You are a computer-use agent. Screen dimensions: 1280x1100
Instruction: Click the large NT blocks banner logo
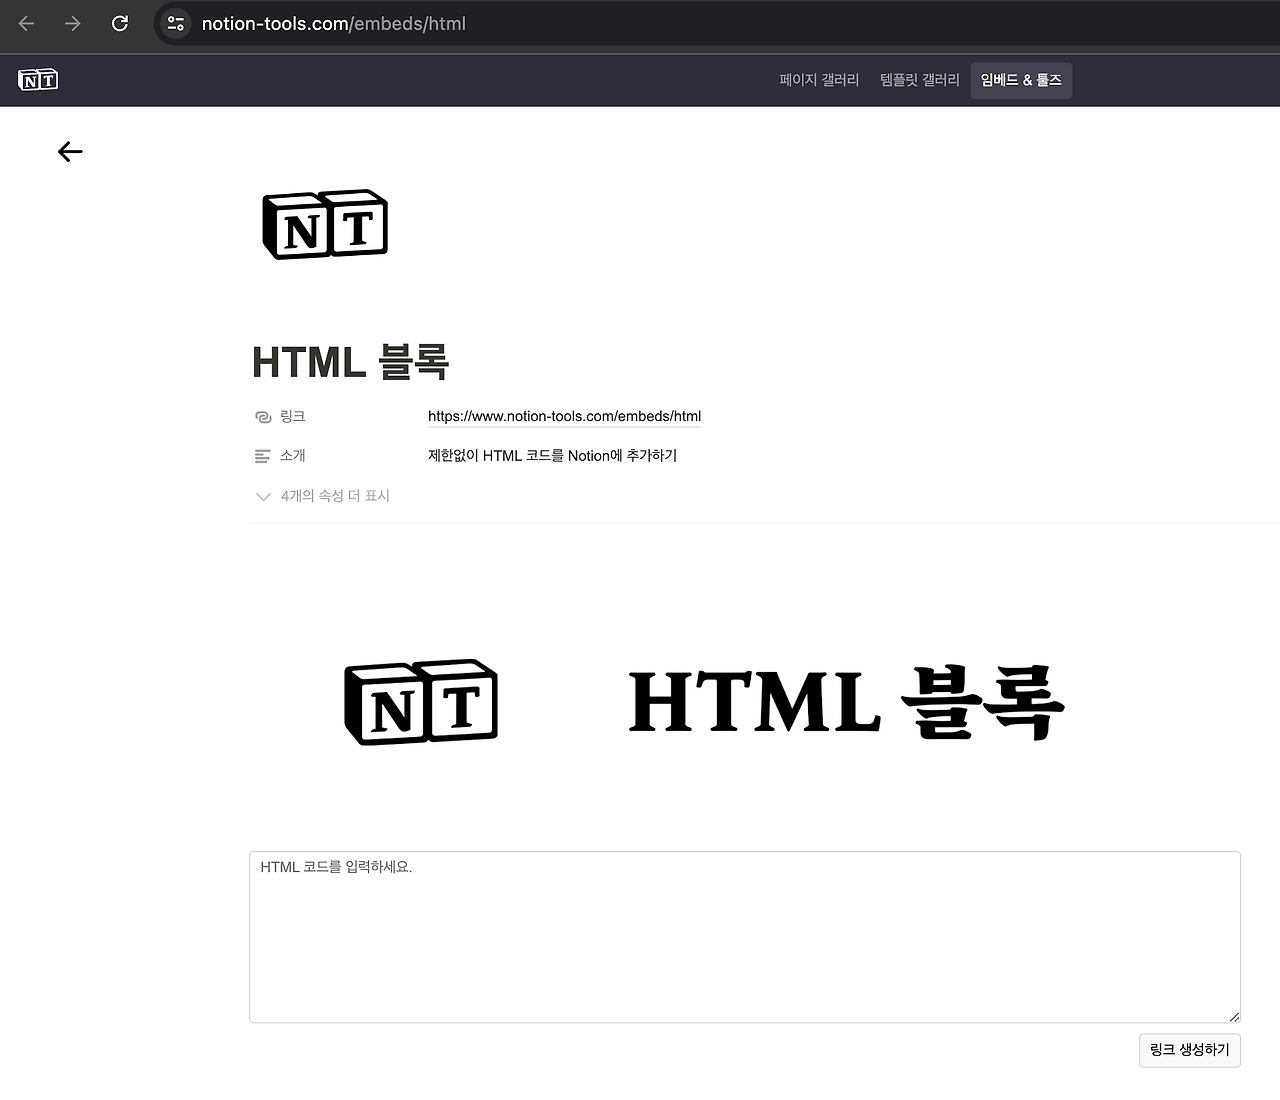pos(421,702)
